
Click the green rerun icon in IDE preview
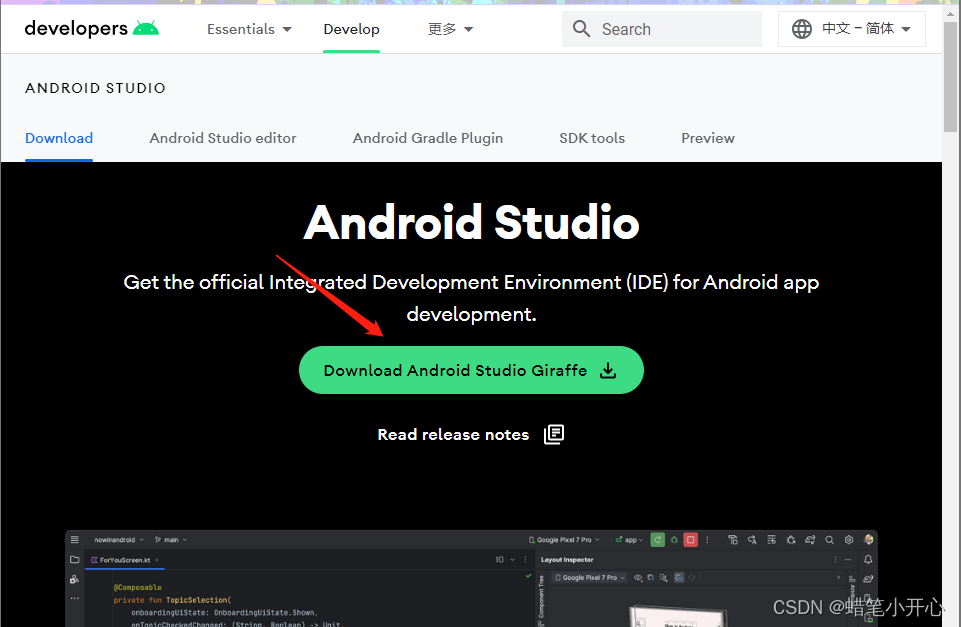click(658, 540)
